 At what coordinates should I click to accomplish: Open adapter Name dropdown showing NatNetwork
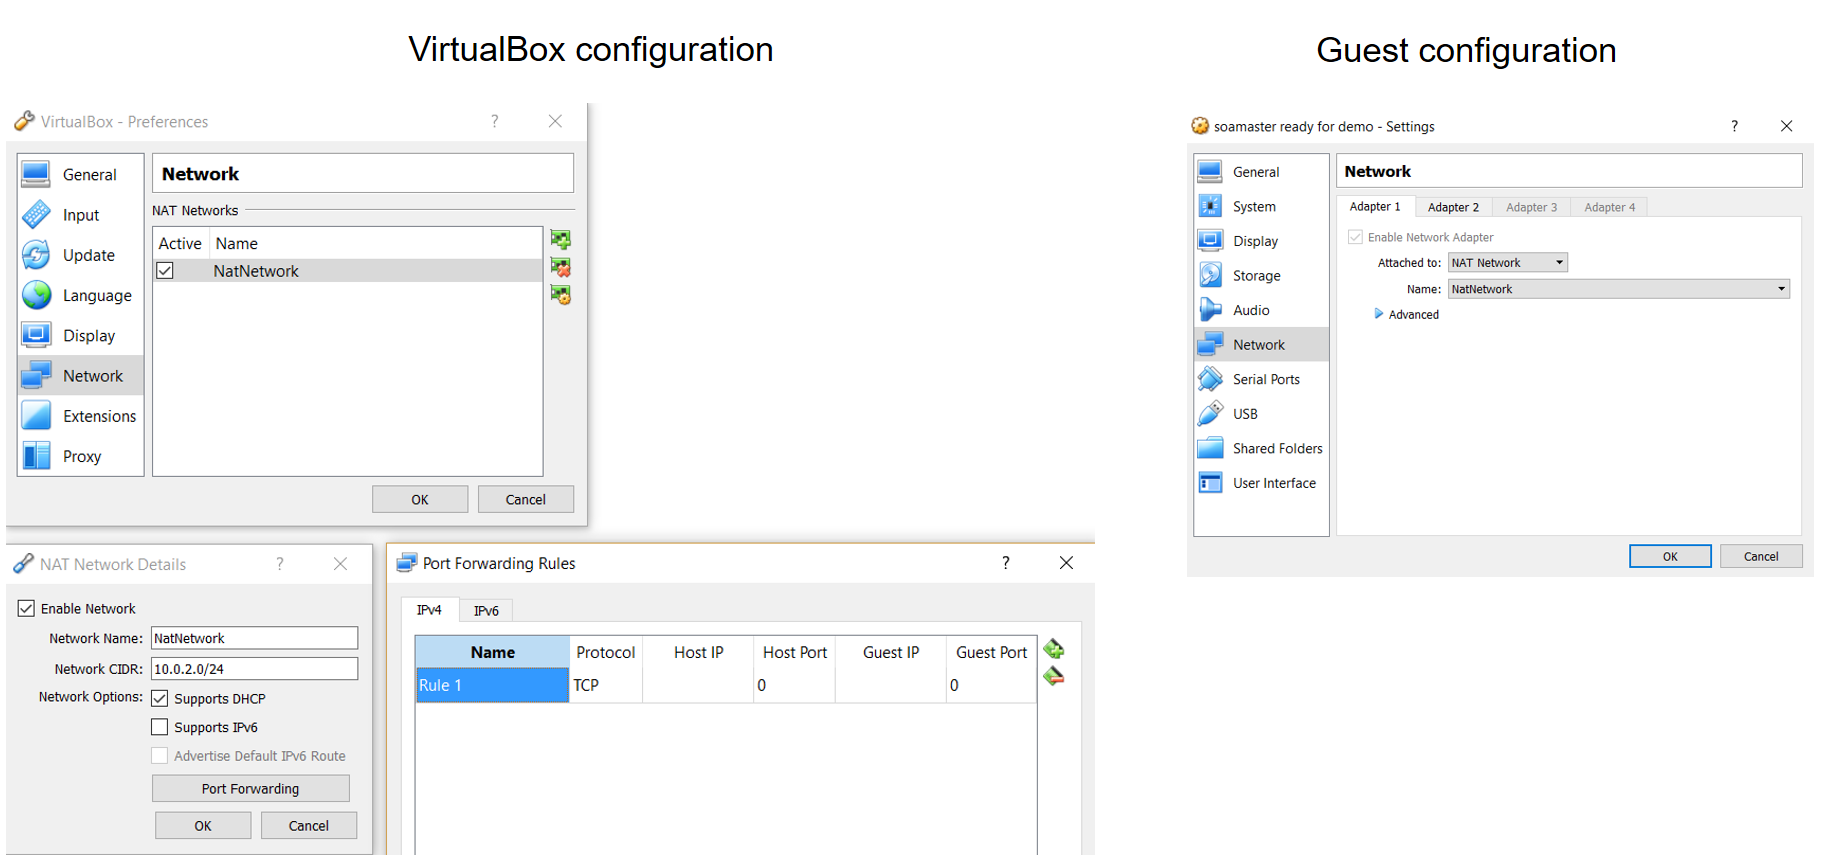pyautogui.click(x=1618, y=289)
